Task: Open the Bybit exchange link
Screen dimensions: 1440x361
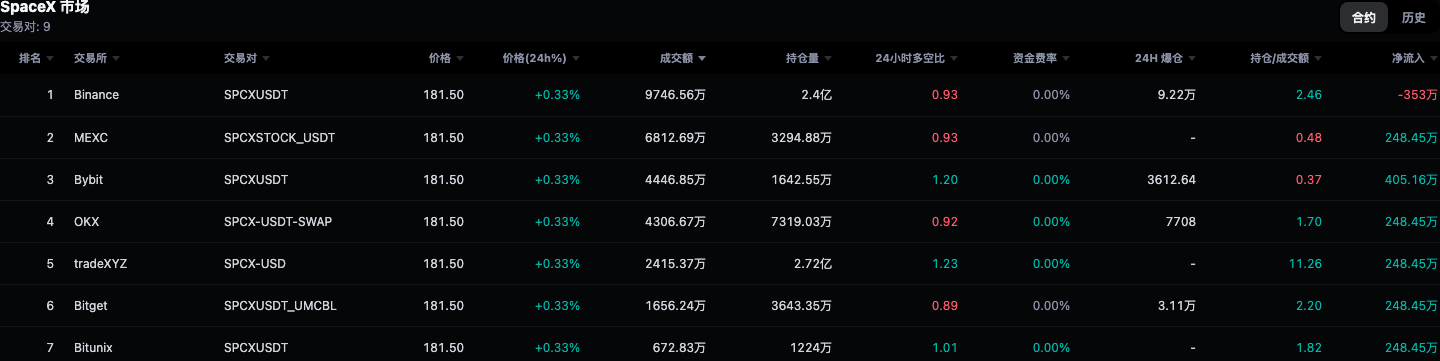Action: point(88,179)
